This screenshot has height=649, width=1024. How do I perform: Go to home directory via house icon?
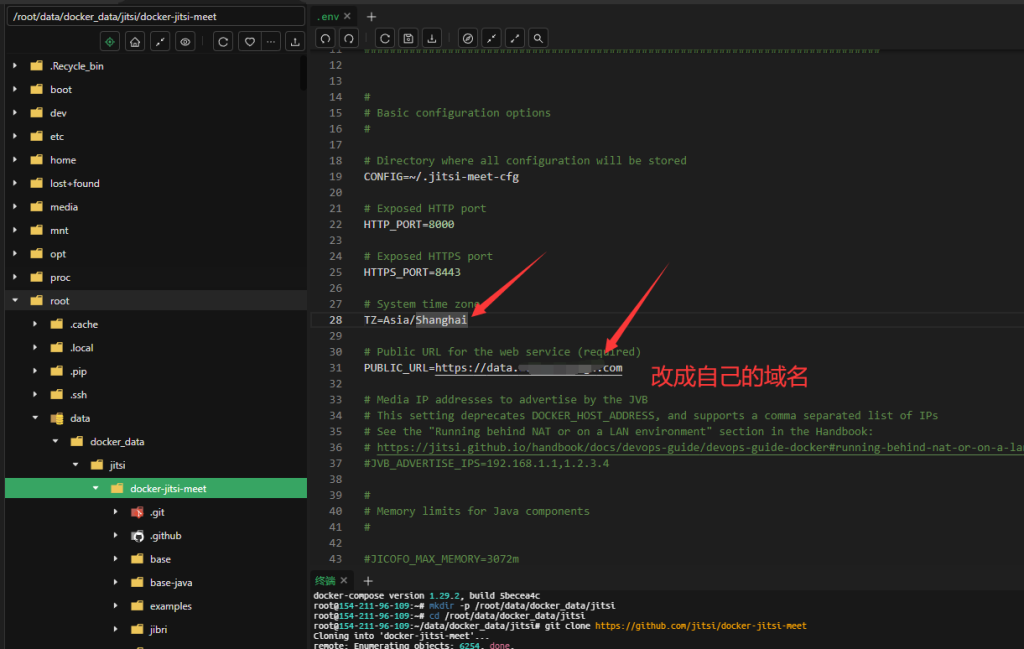[135, 41]
